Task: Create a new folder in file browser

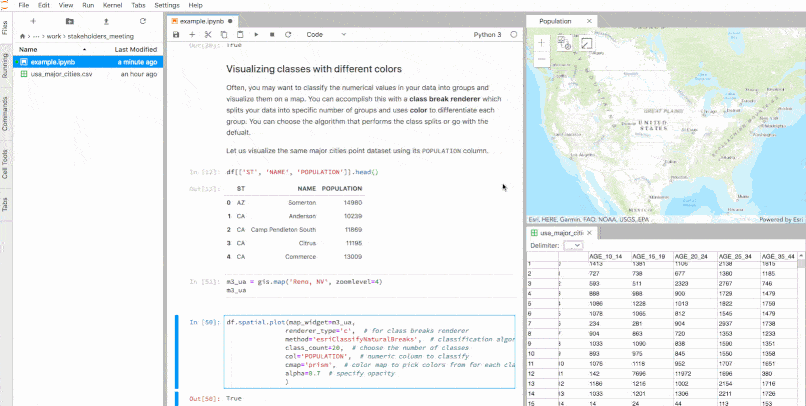Action: pos(70,21)
